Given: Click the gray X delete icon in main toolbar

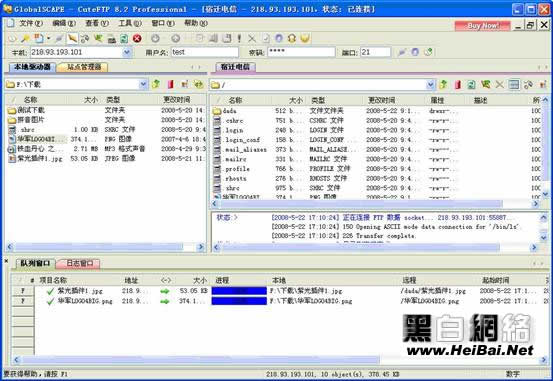Looking at the screenshot, I should (252, 38).
